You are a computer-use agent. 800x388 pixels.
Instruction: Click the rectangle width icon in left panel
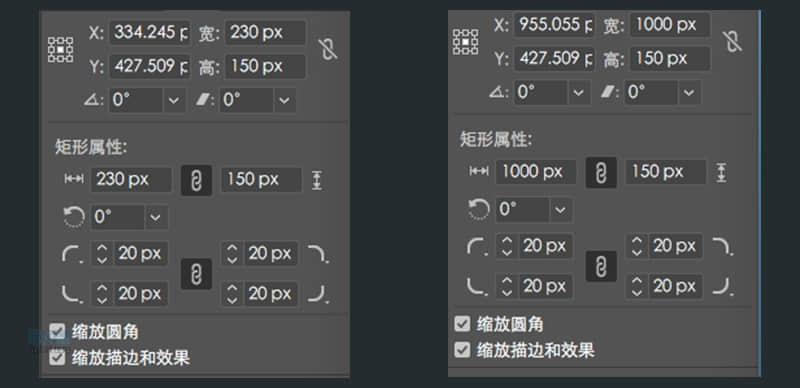(74, 179)
